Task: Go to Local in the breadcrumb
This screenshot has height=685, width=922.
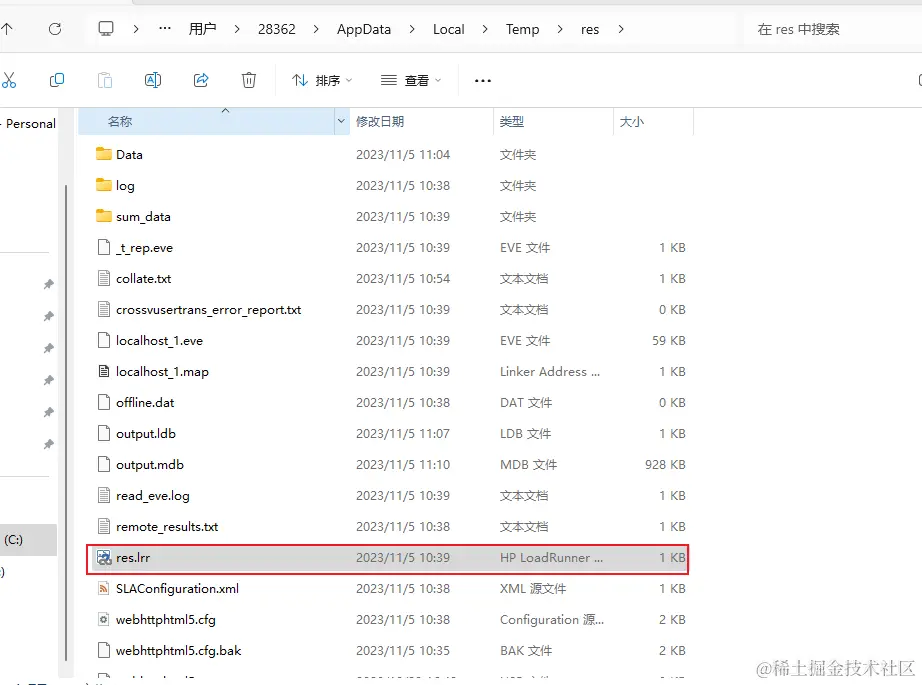Action: 449,29
